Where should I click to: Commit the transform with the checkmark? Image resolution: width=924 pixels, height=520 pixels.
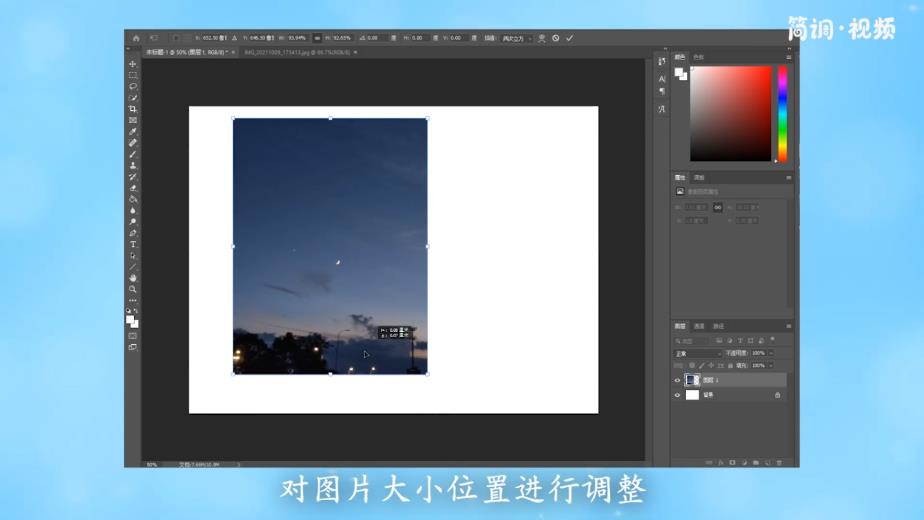[x=570, y=38]
